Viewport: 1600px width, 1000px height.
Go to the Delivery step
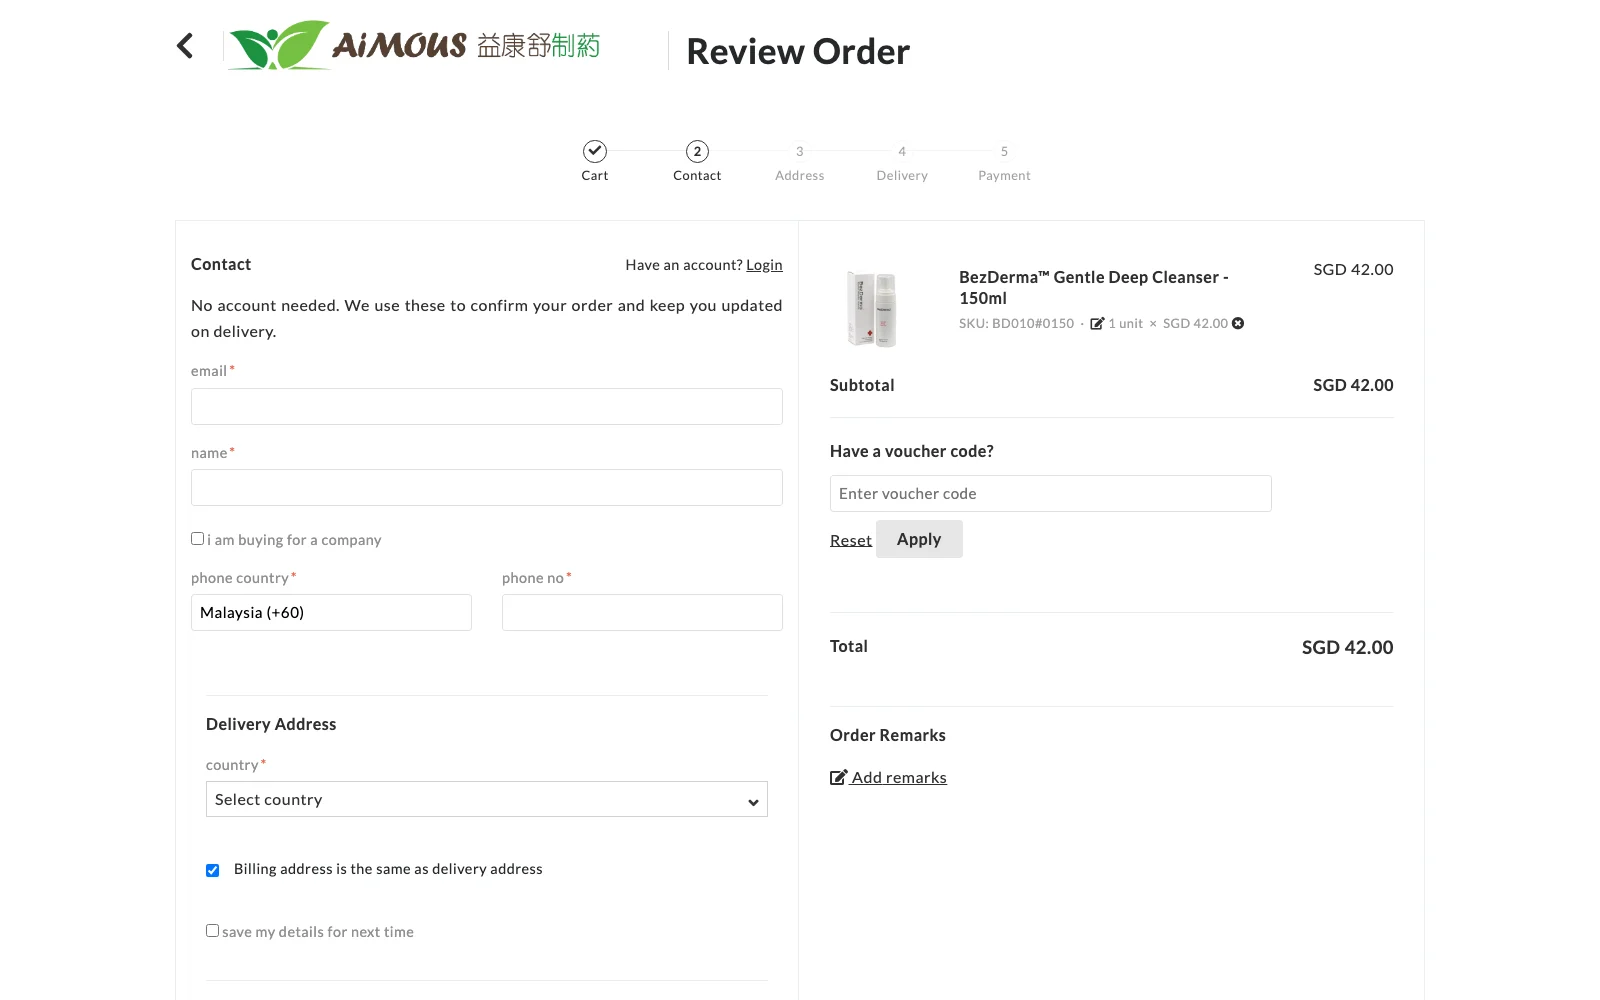(902, 163)
